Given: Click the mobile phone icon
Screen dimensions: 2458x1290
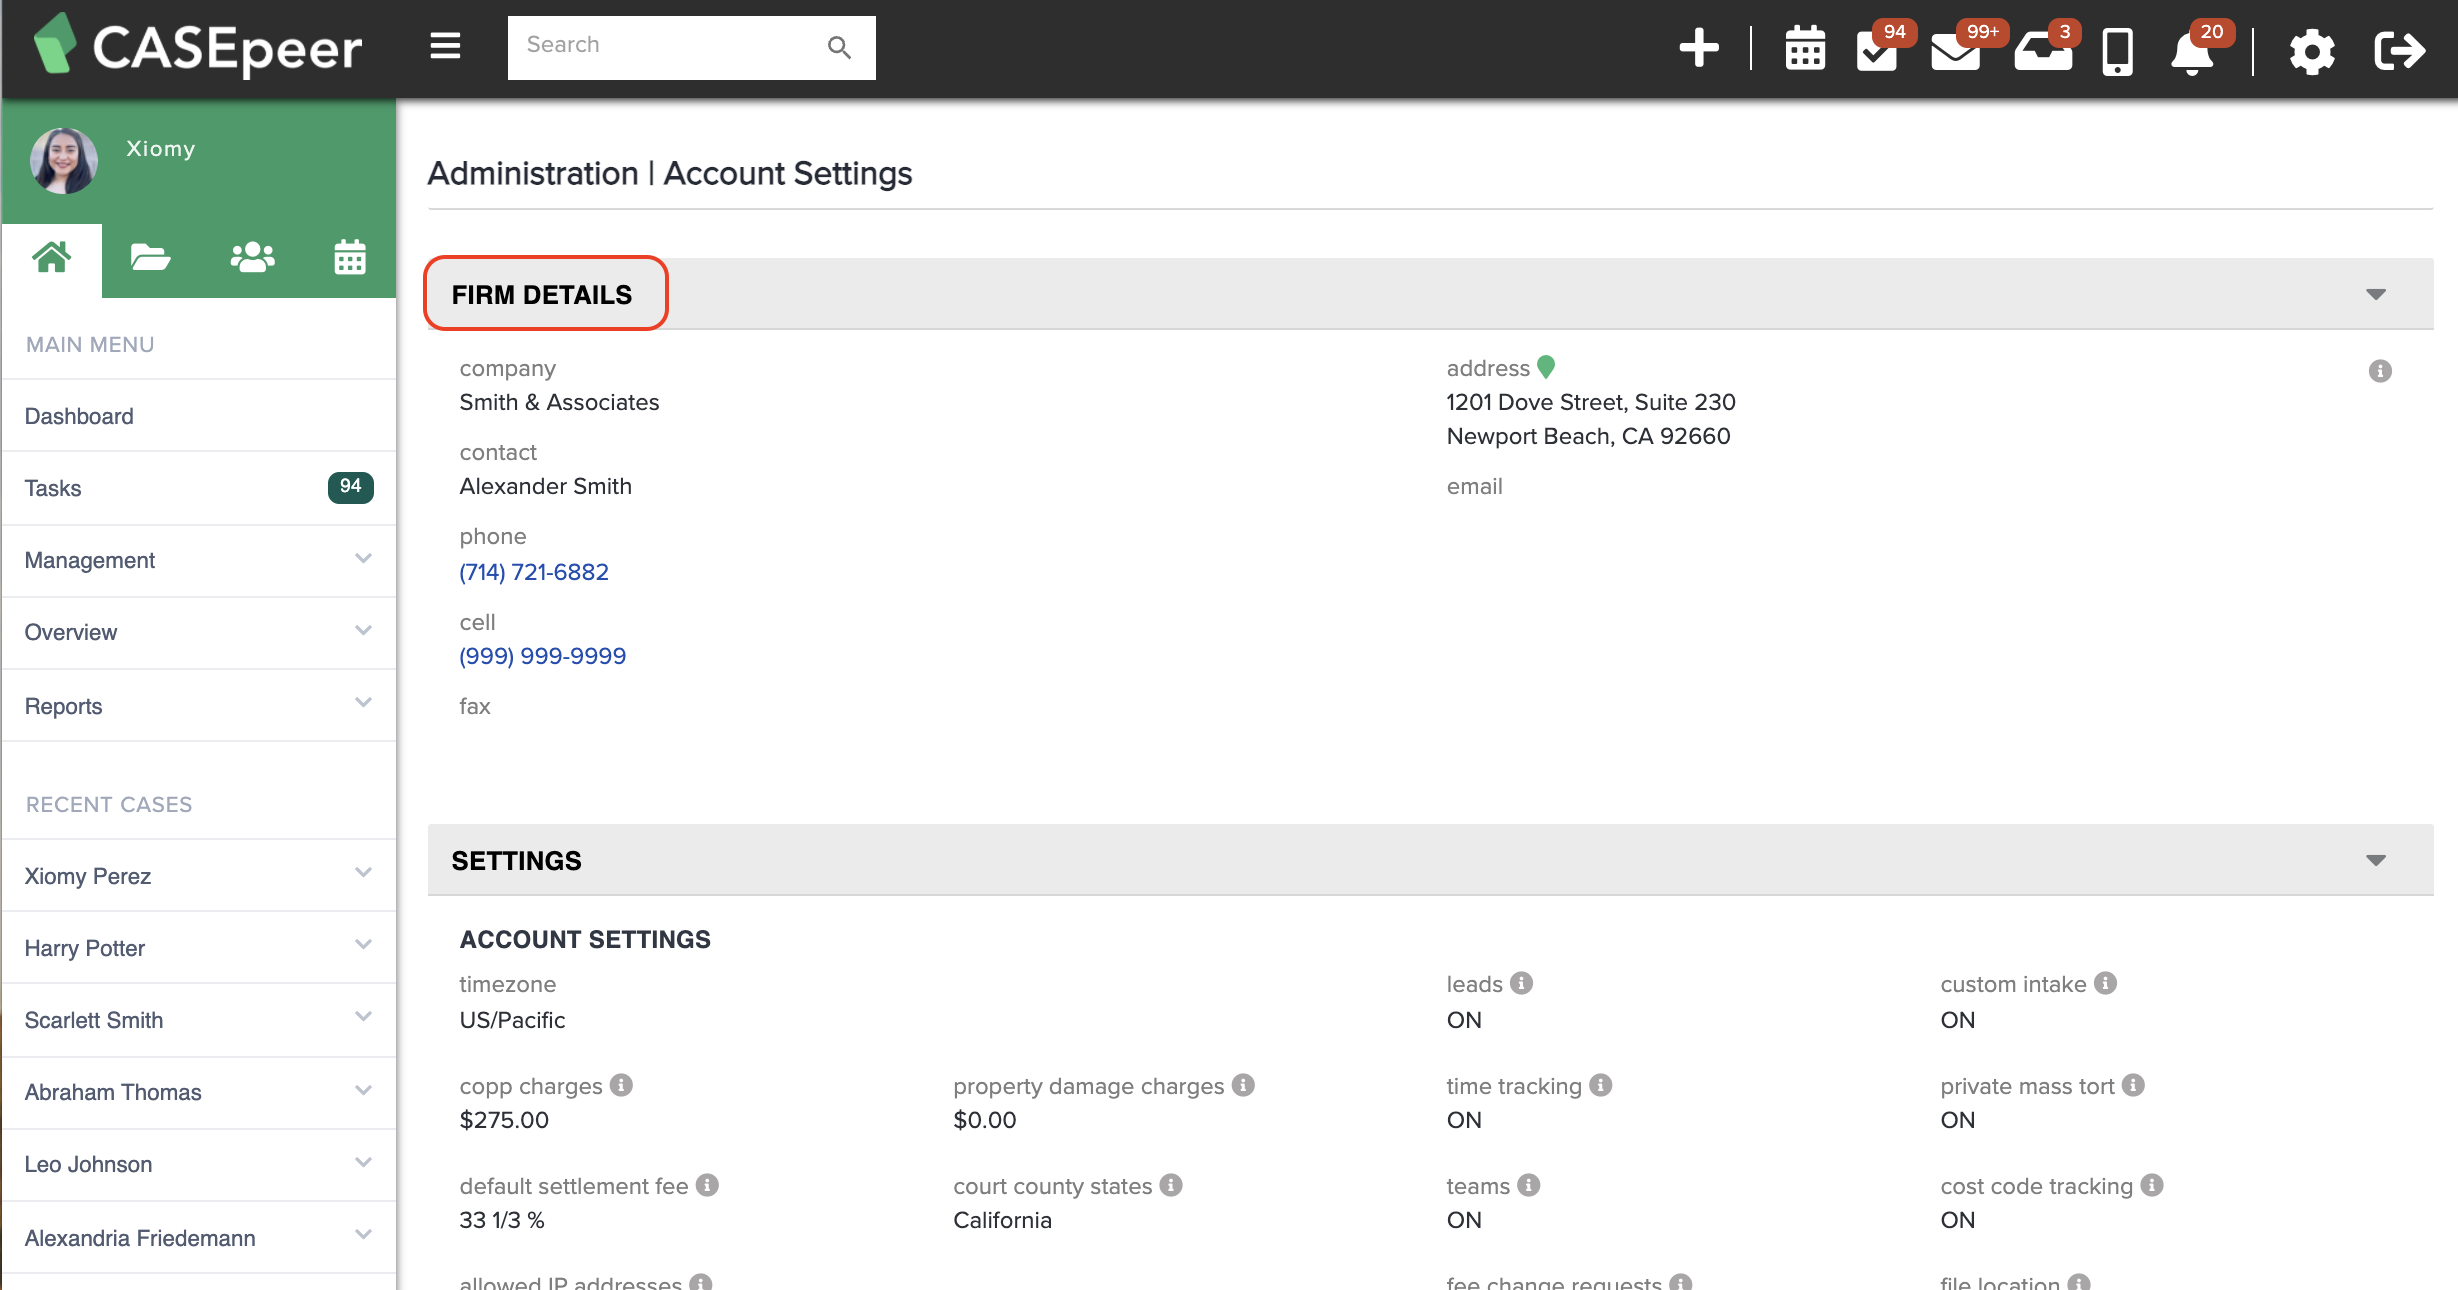Looking at the screenshot, I should coord(2117,51).
